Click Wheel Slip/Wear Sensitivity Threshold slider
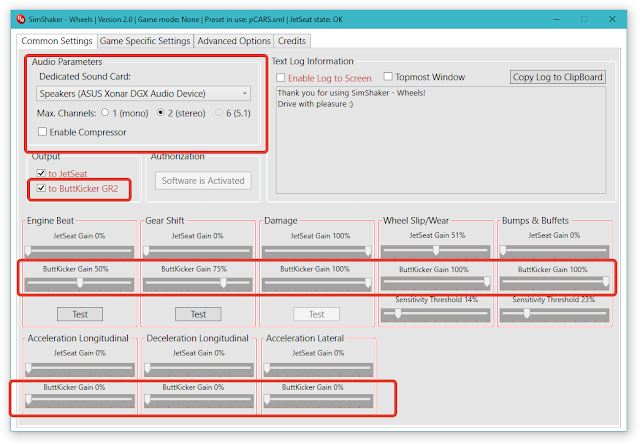The image size is (640, 445). pos(436,314)
